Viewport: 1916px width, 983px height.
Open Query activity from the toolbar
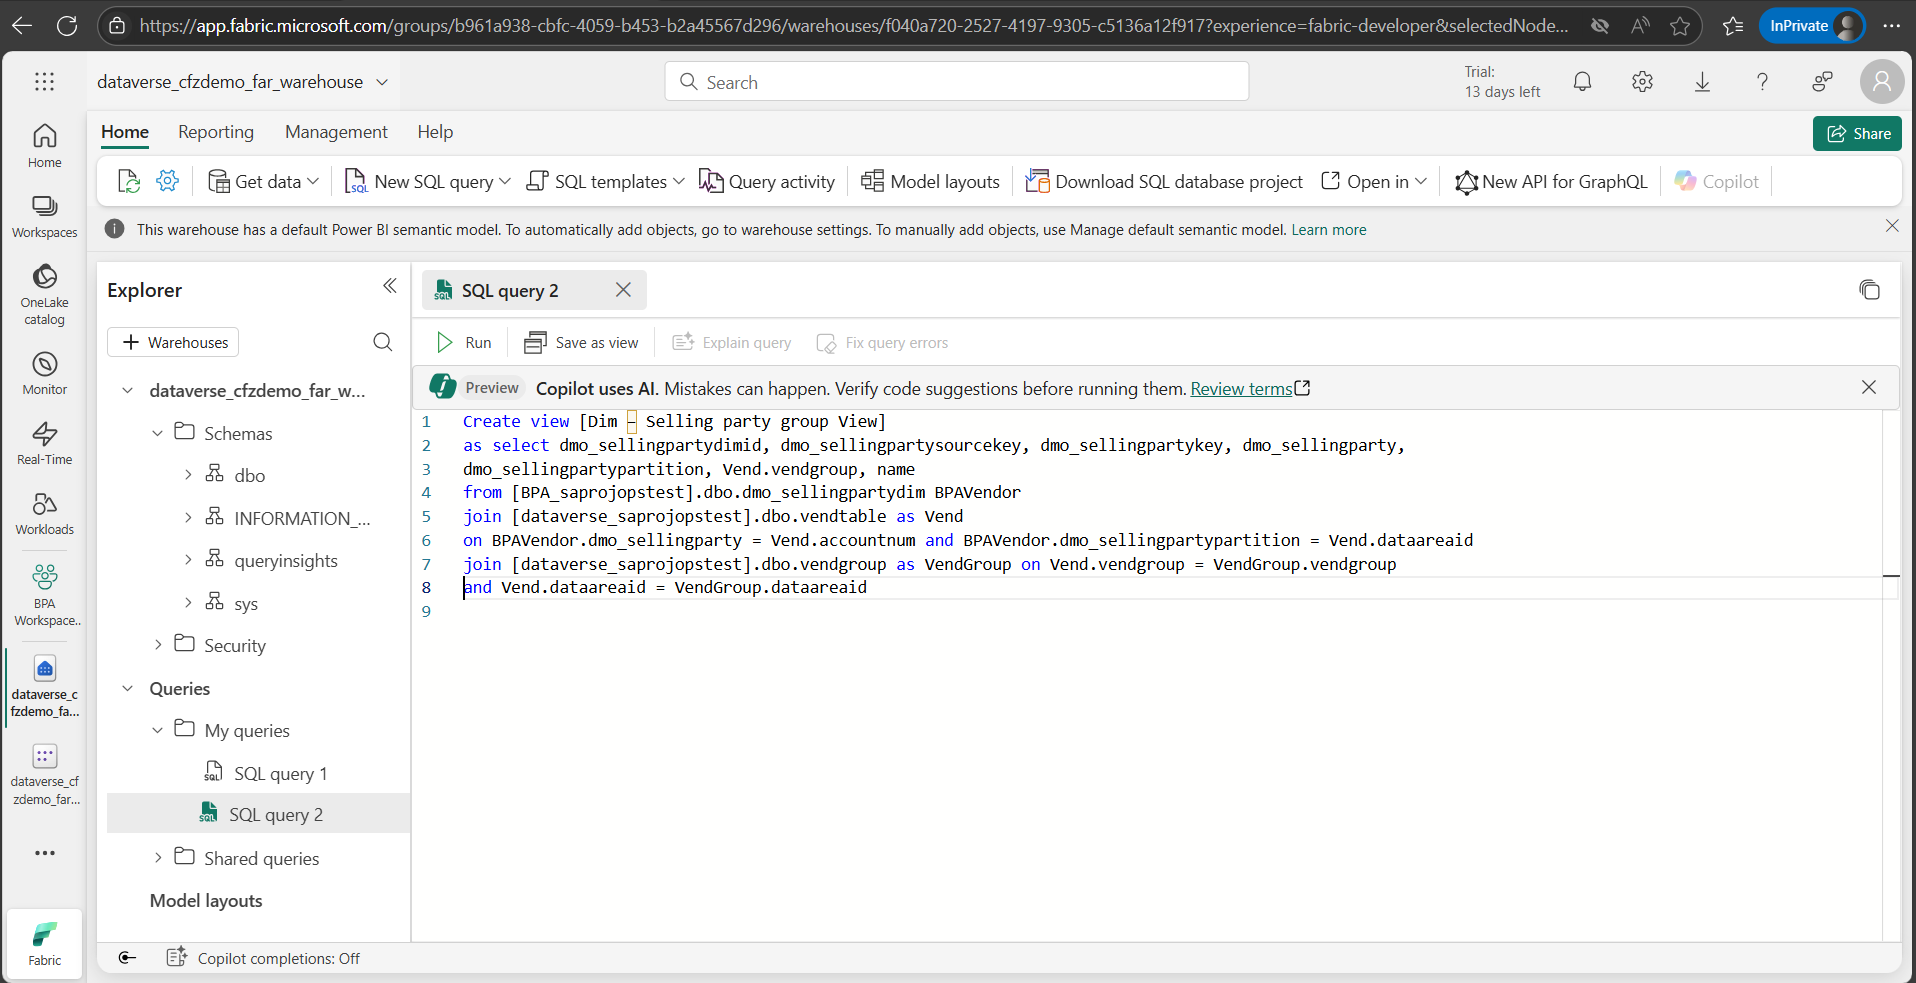[767, 182]
